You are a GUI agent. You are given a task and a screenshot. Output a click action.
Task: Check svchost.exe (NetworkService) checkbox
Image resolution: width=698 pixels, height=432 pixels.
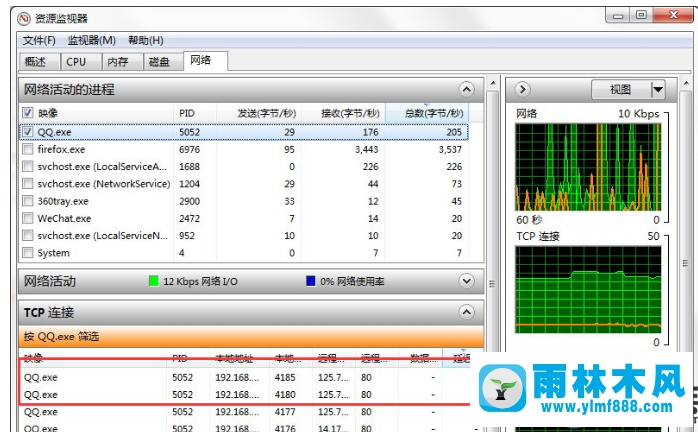pyautogui.click(x=28, y=183)
